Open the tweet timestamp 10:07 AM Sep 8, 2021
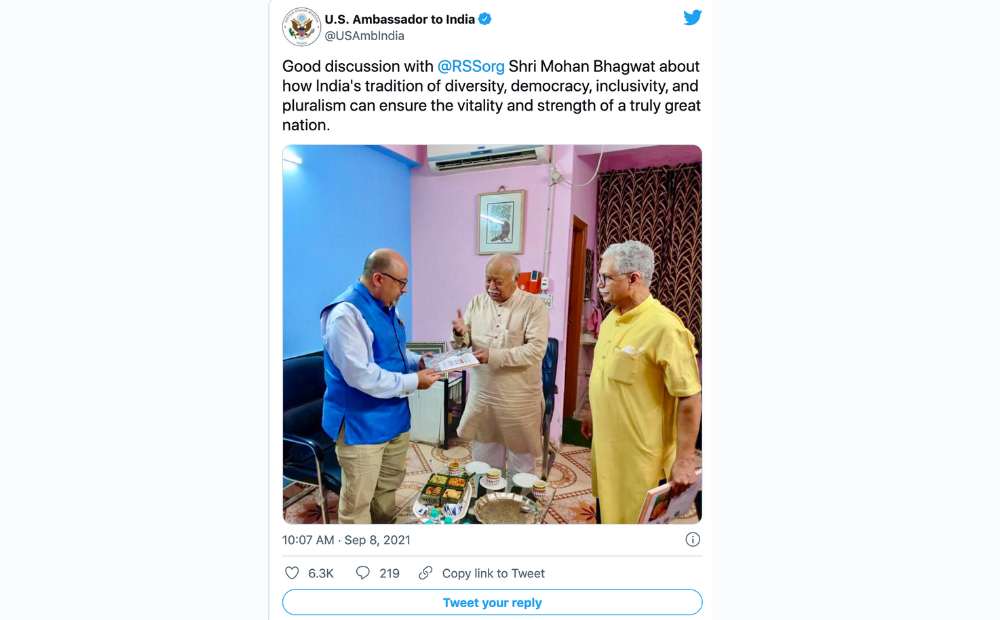 pyautogui.click(x=346, y=540)
